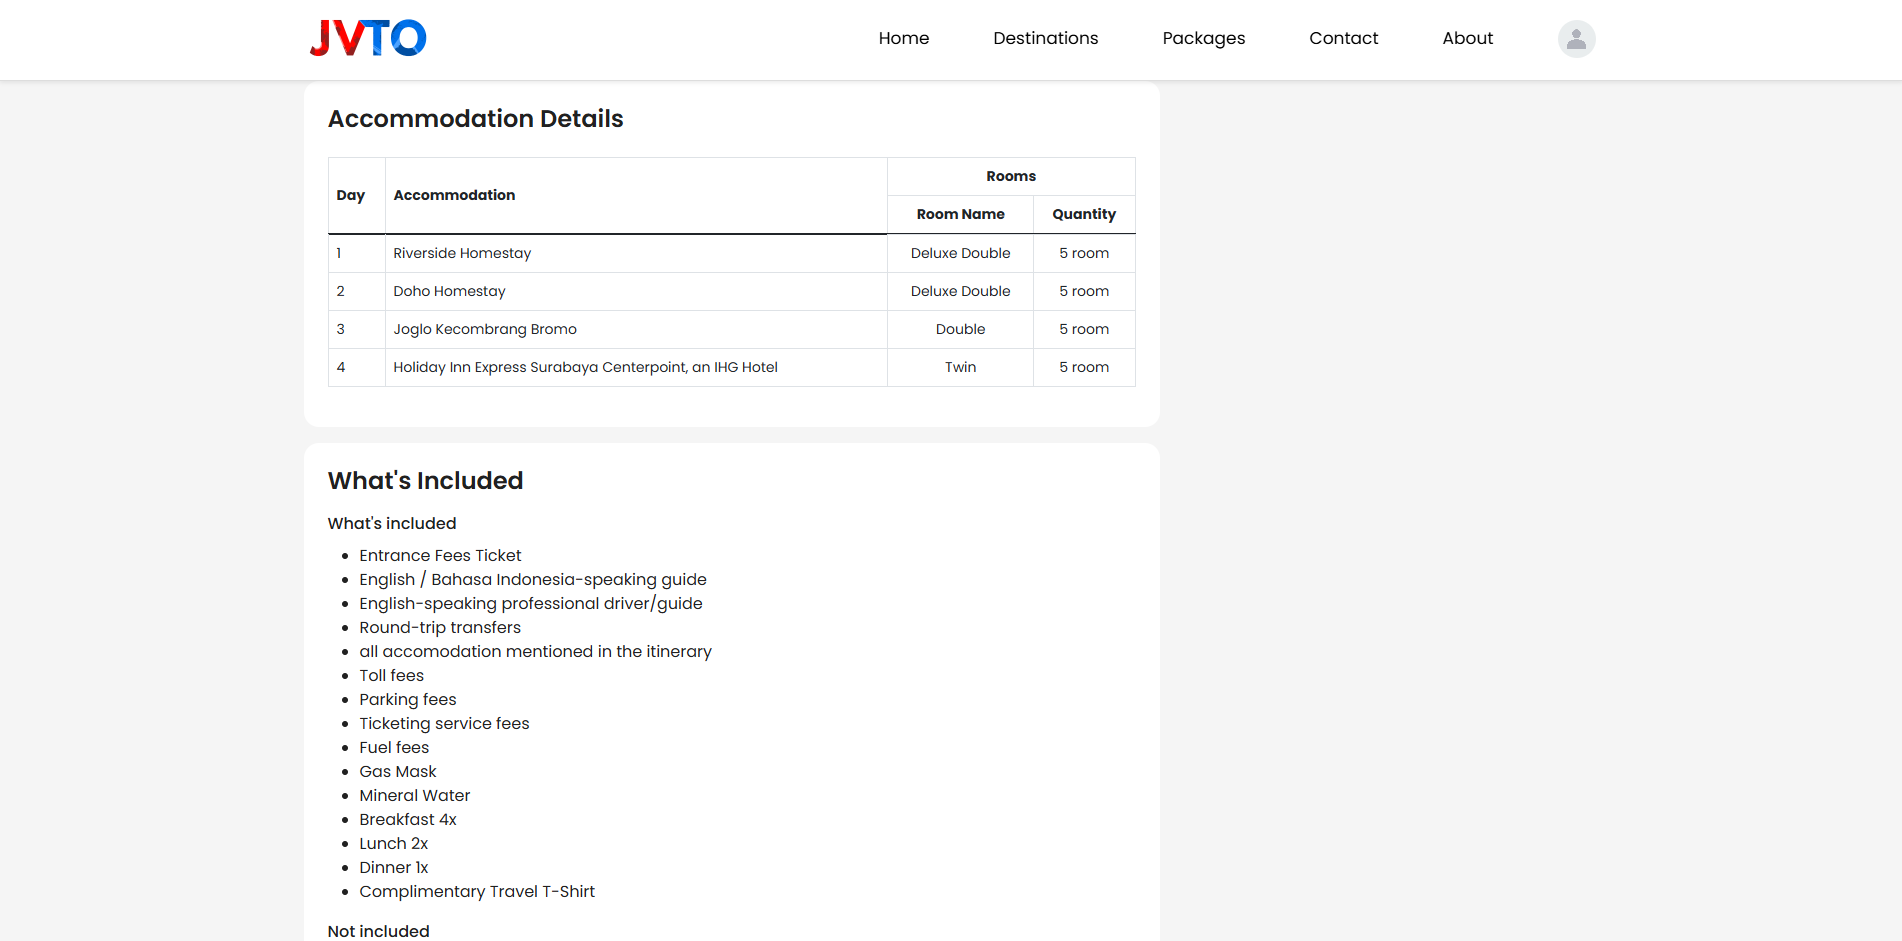Click the Rooms table header
1902x941 pixels.
point(1010,175)
